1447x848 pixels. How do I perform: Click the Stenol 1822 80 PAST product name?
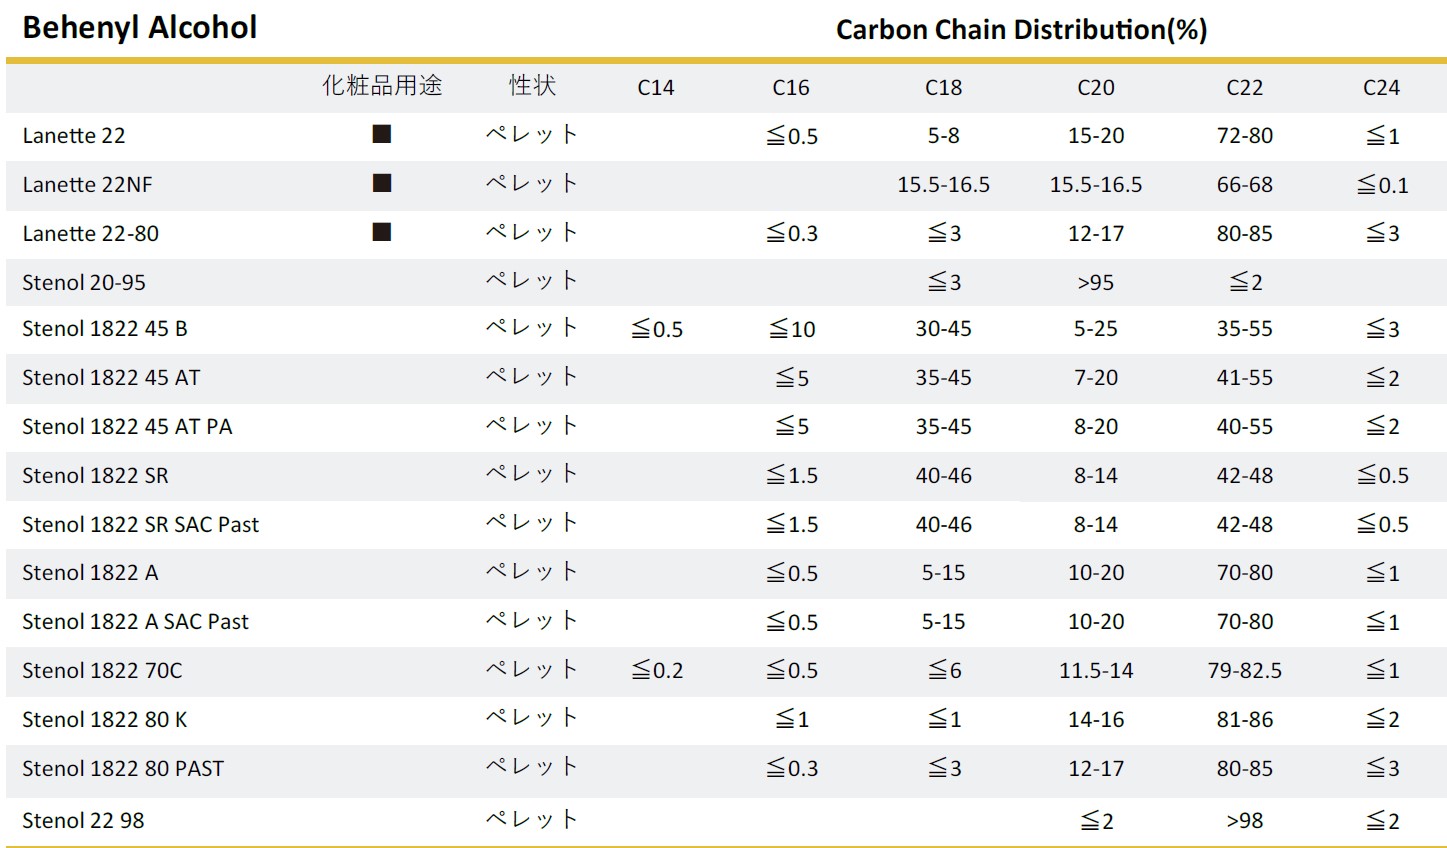tap(123, 769)
